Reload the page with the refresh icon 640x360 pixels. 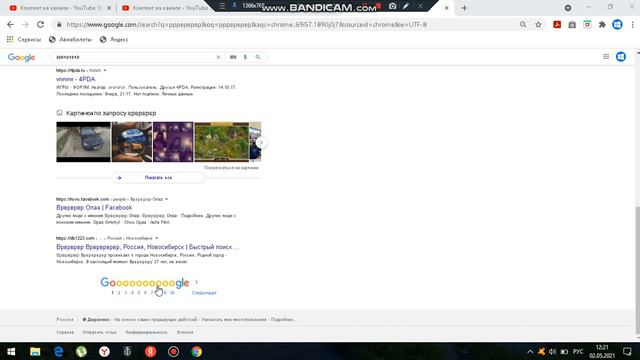click(x=40, y=24)
